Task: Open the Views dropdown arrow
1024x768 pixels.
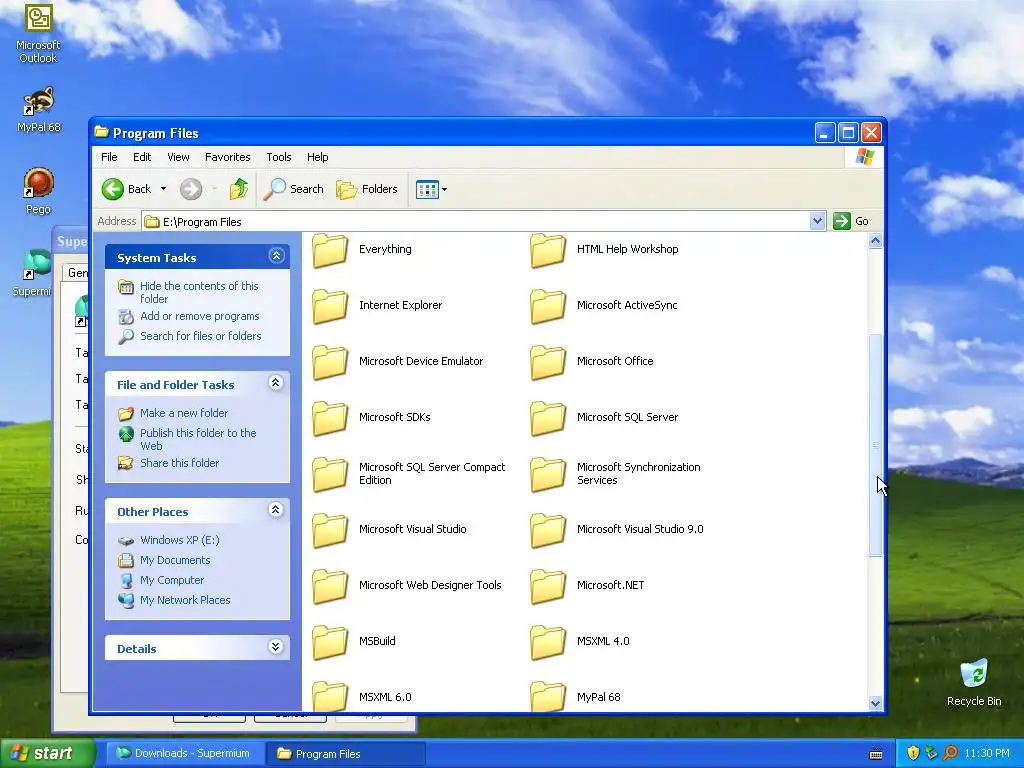Action: 445,189
